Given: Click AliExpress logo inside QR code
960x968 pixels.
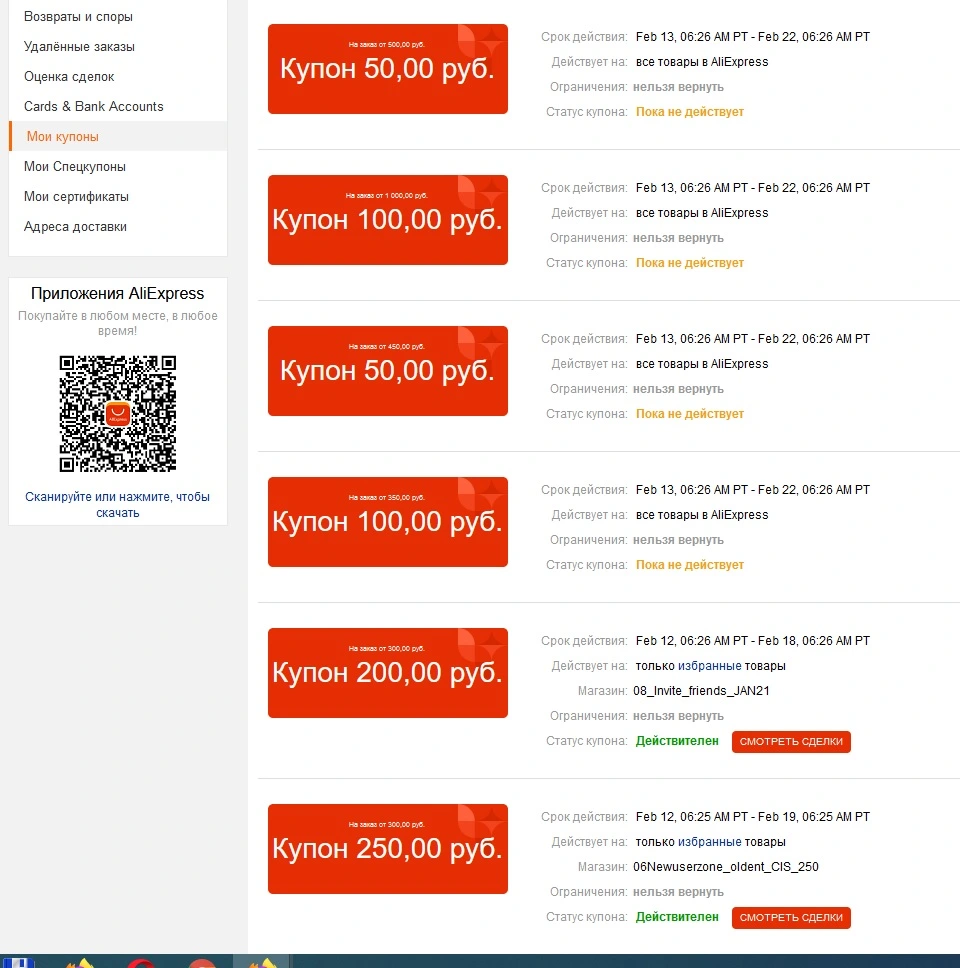Looking at the screenshot, I should [x=118, y=414].
